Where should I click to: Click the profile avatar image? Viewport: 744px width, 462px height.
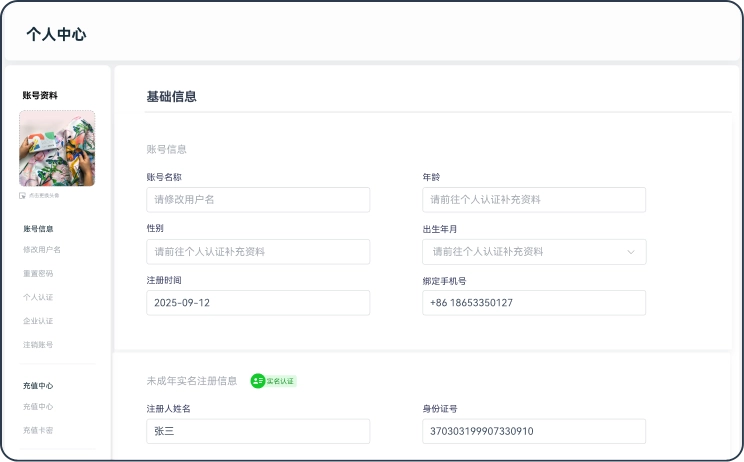[x=57, y=148]
